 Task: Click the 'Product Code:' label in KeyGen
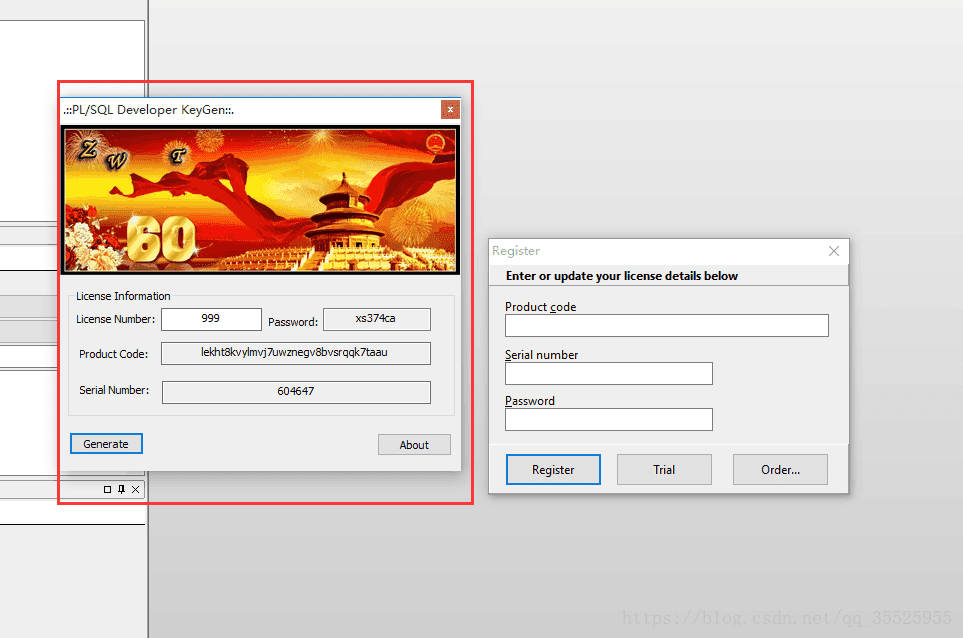pos(114,354)
